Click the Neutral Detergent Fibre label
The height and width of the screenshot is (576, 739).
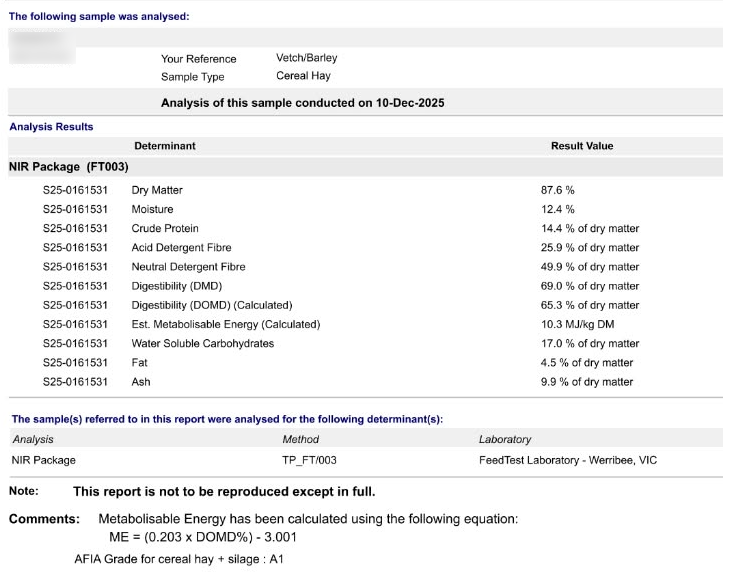(188, 267)
